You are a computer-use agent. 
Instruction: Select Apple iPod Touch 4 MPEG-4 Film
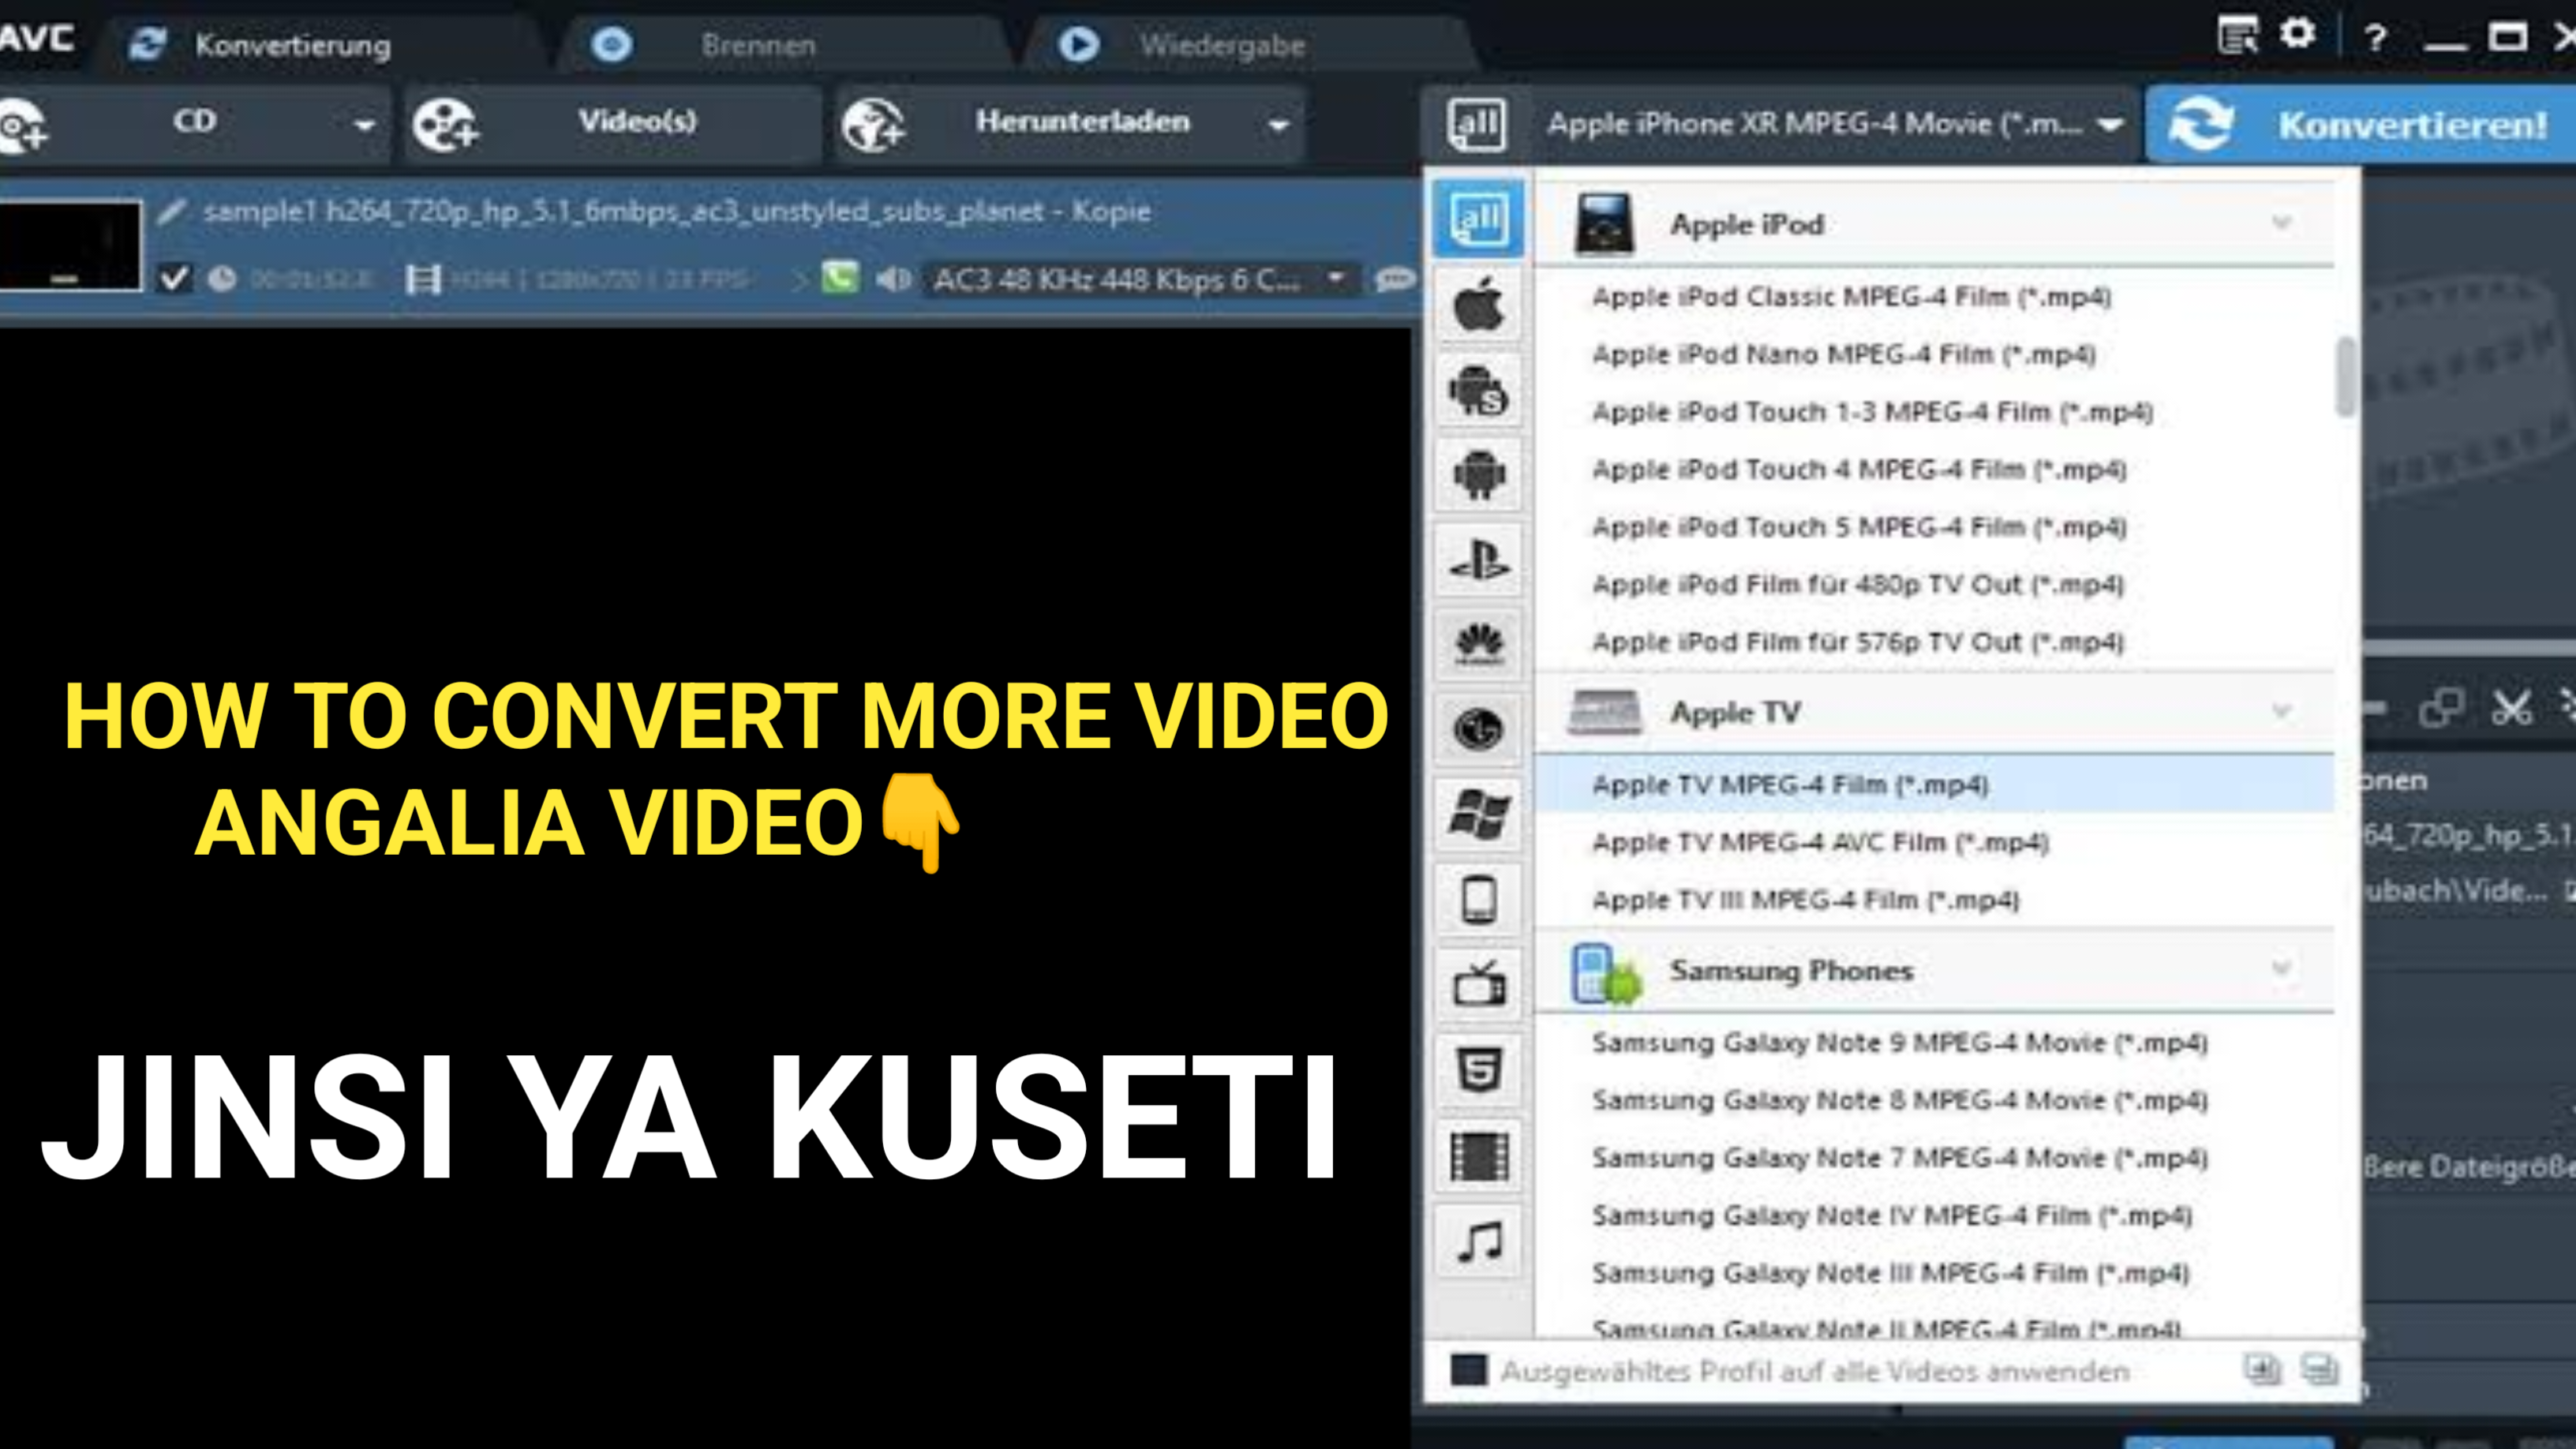1934,469
